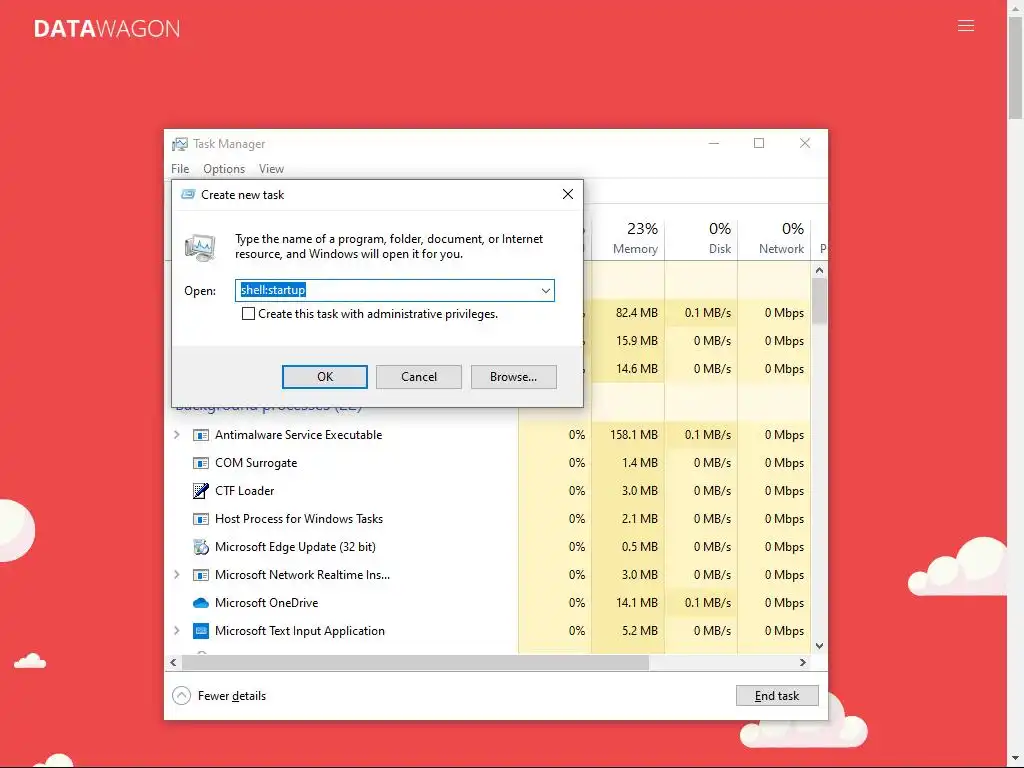Close the Task Manager window
The image size is (1024, 768).
(805, 143)
